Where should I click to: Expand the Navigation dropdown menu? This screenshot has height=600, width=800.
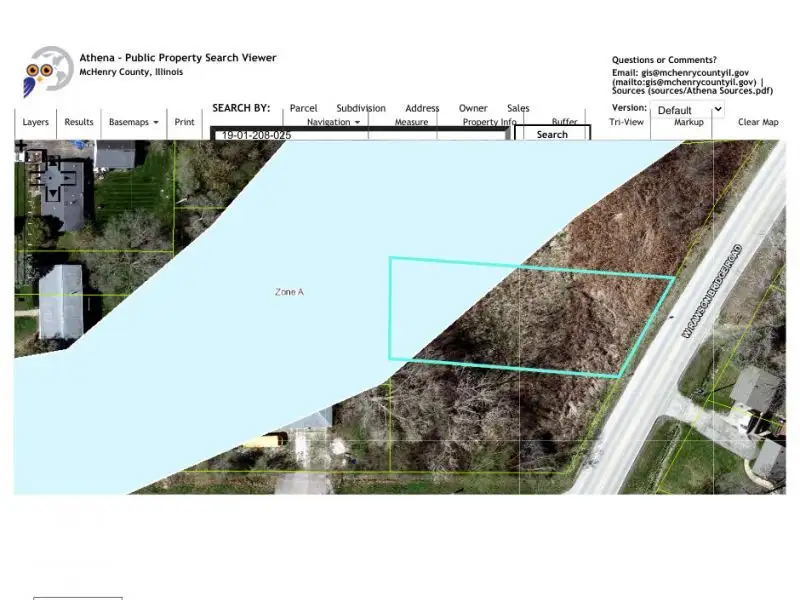click(333, 122)
